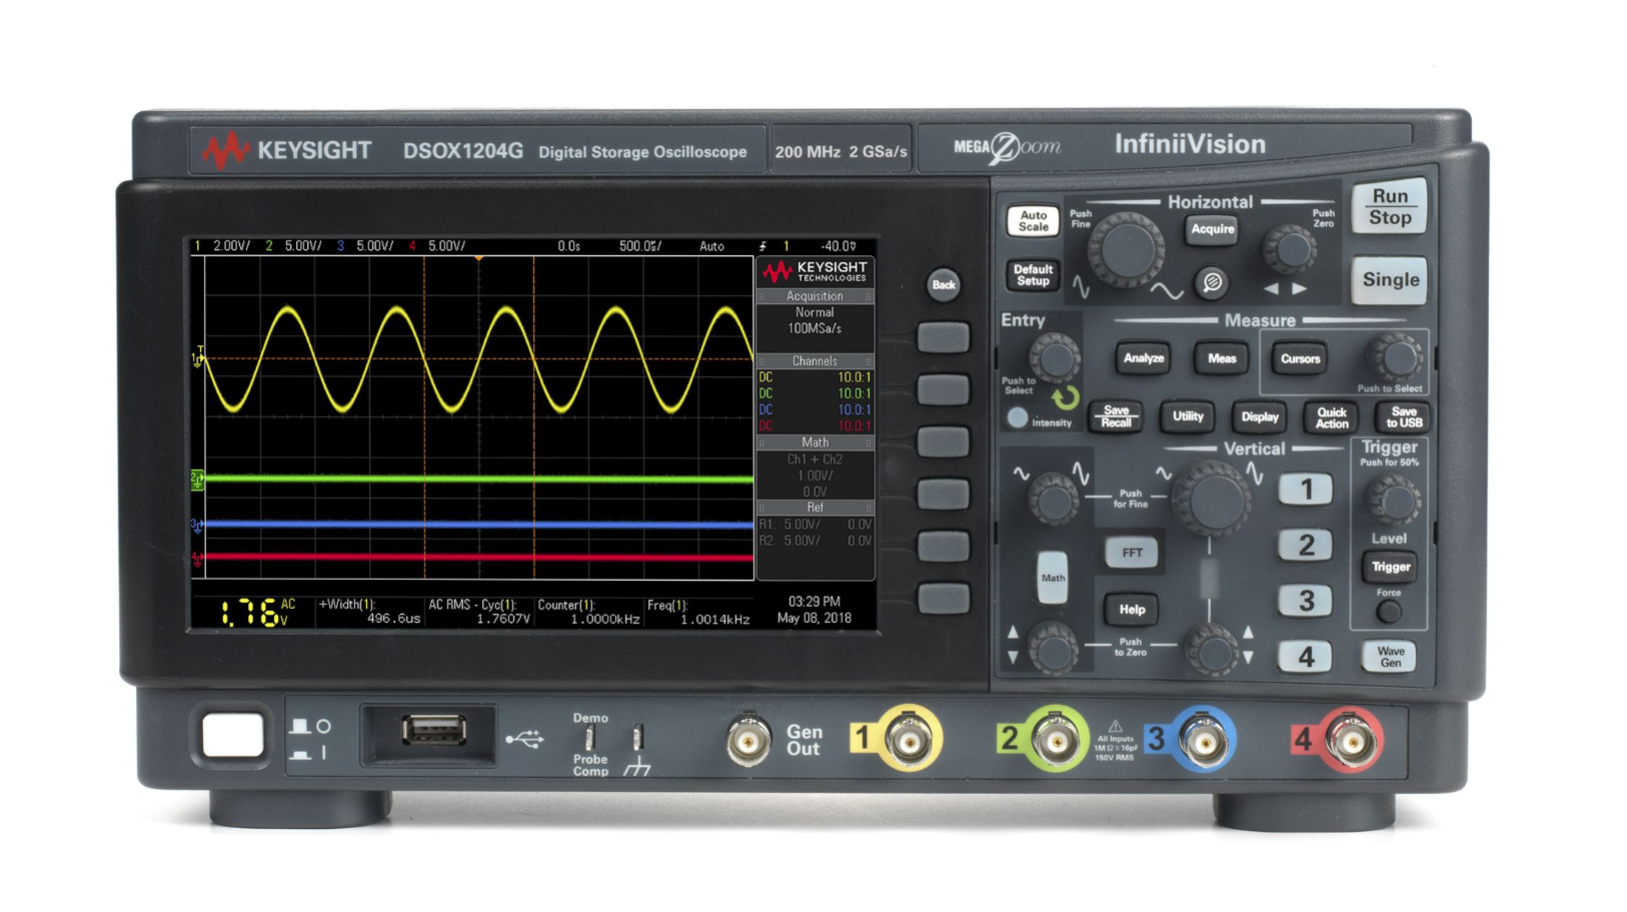This screenshot has height=912, width=1627.
Task: Toggle the Run/Stop acquisition button
Action: (x=1389, y=207)
